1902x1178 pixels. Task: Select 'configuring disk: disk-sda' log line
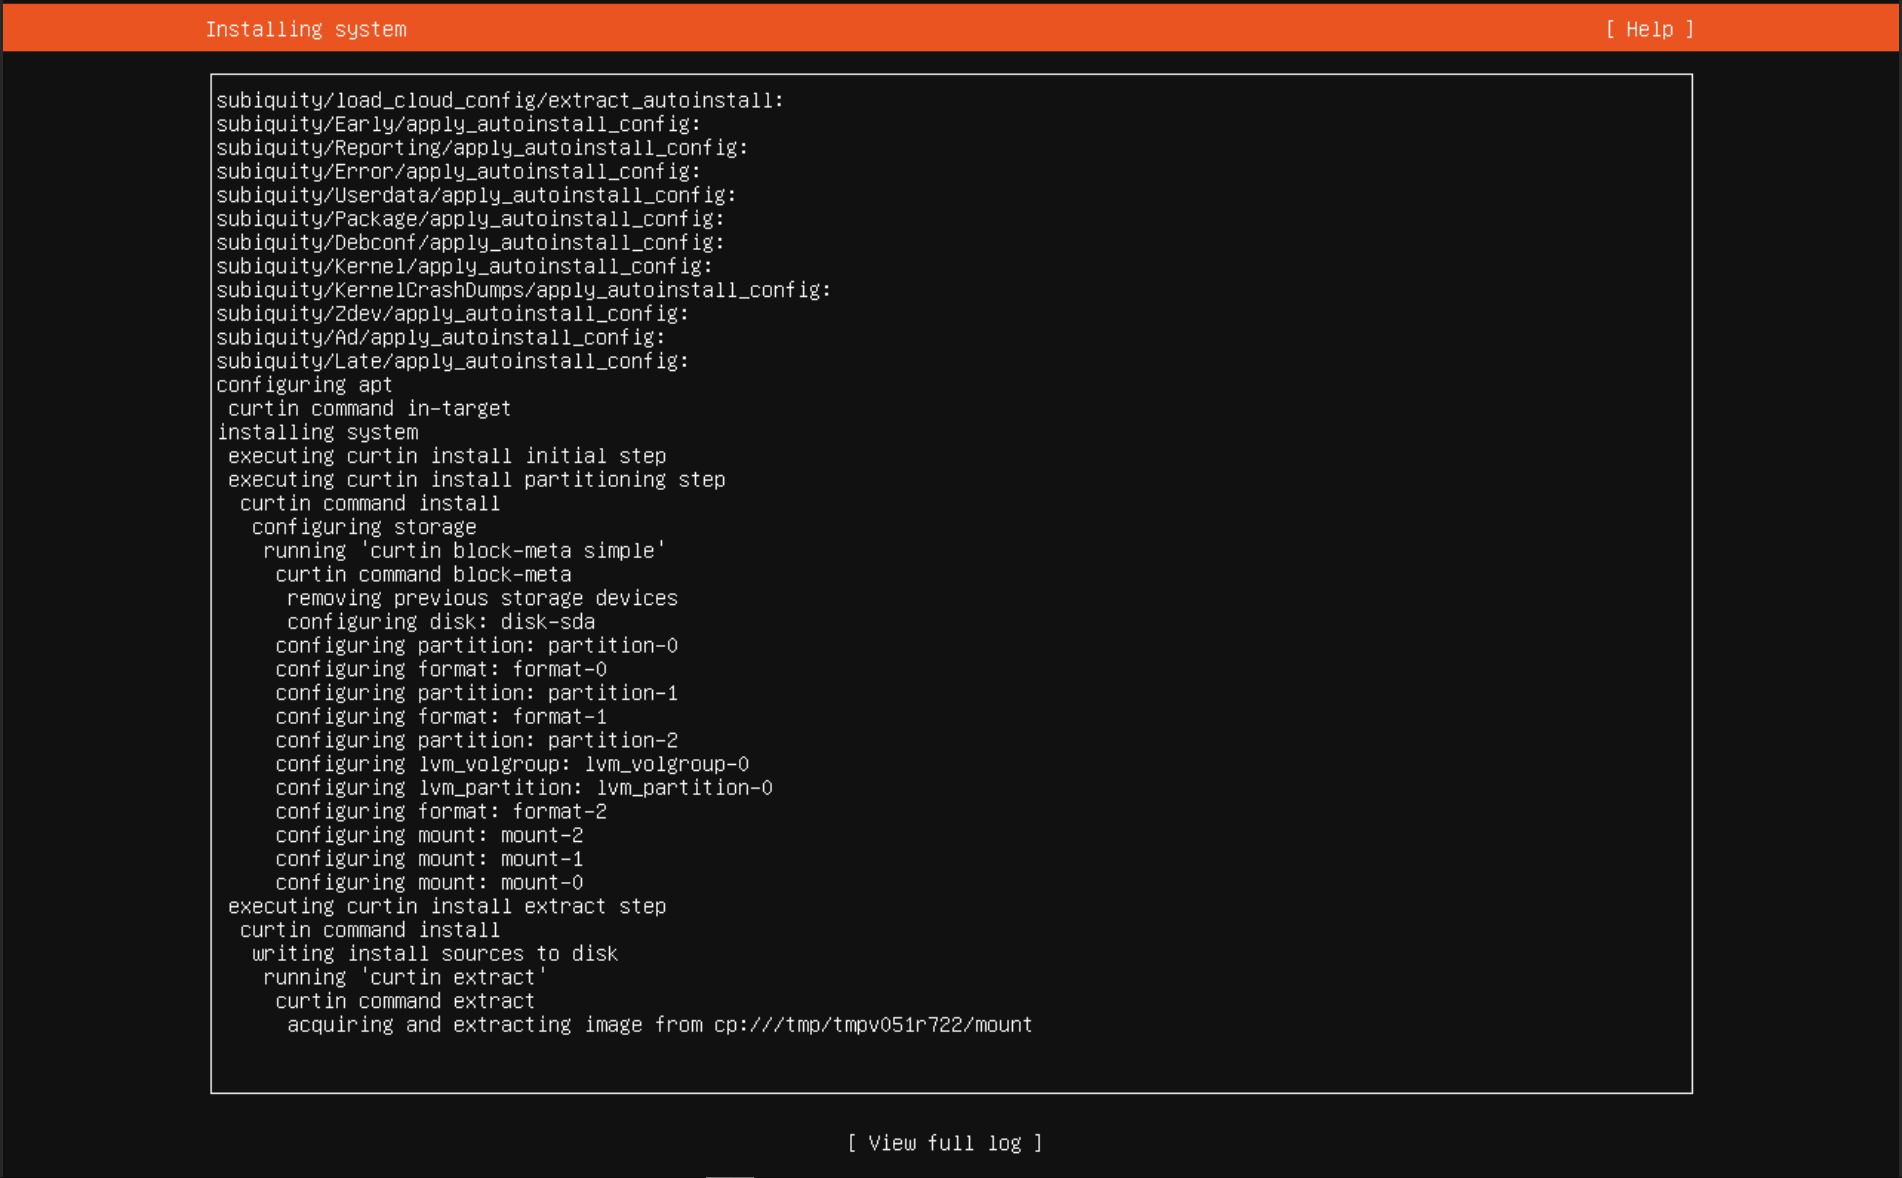[x=441, y=622]
